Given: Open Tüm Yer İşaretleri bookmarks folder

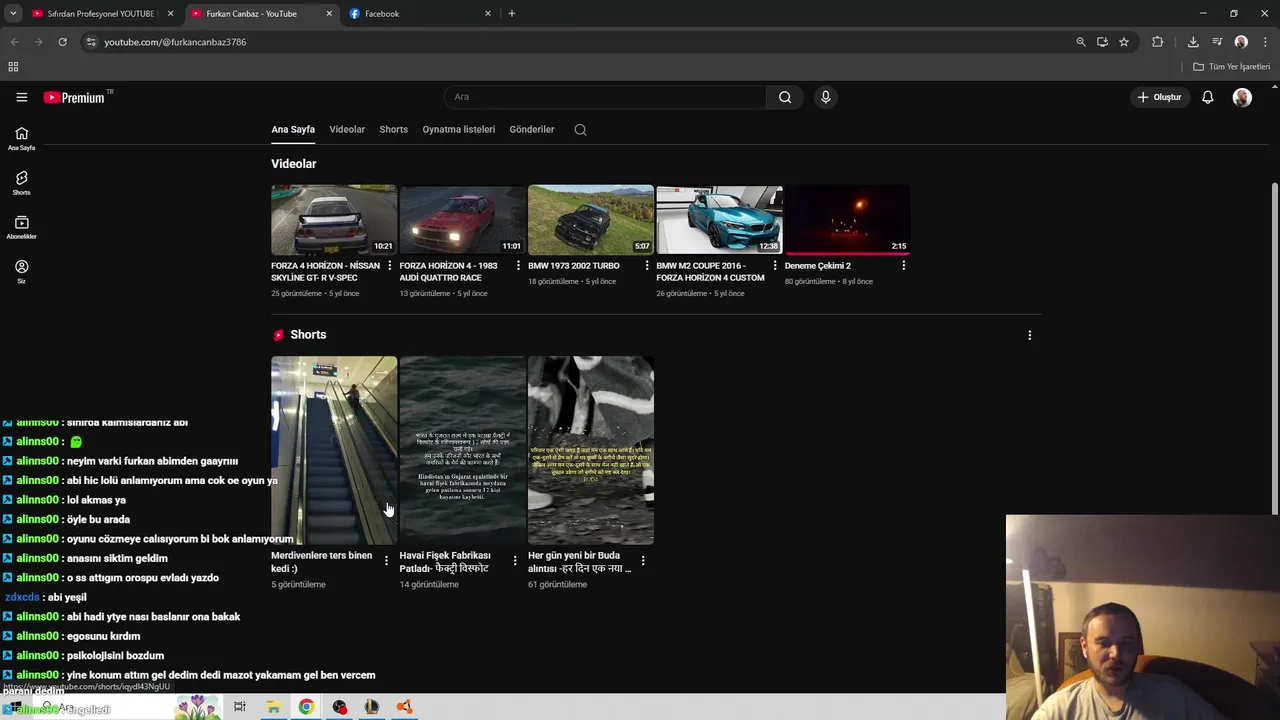Looking at the screenshot, I should click(1232, 67).
